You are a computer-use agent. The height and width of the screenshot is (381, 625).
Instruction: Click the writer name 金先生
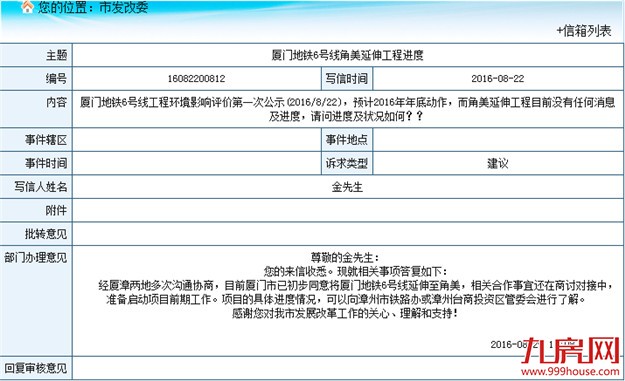click(347, 187)
